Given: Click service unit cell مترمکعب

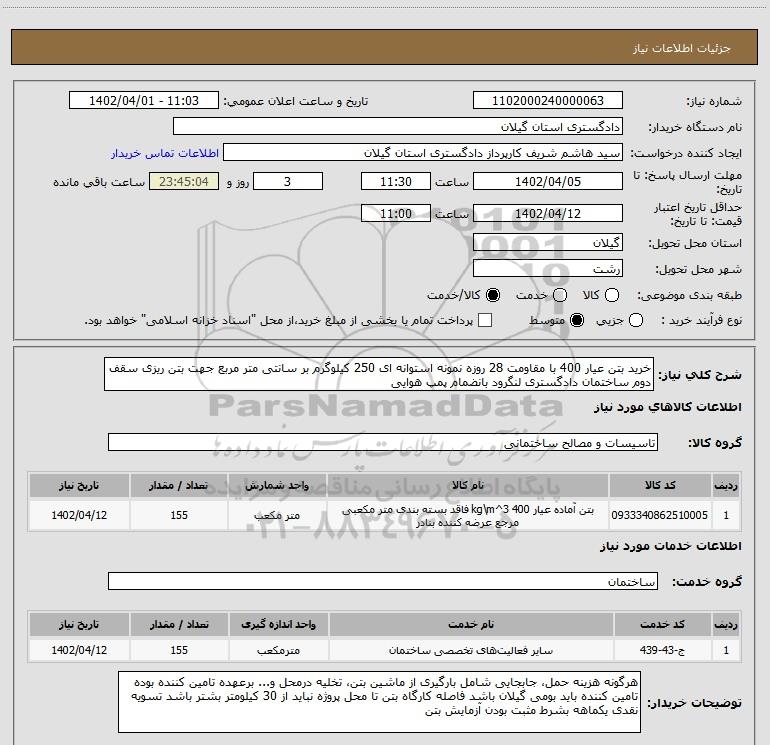Looking at the screenshot, I should 278,650.
